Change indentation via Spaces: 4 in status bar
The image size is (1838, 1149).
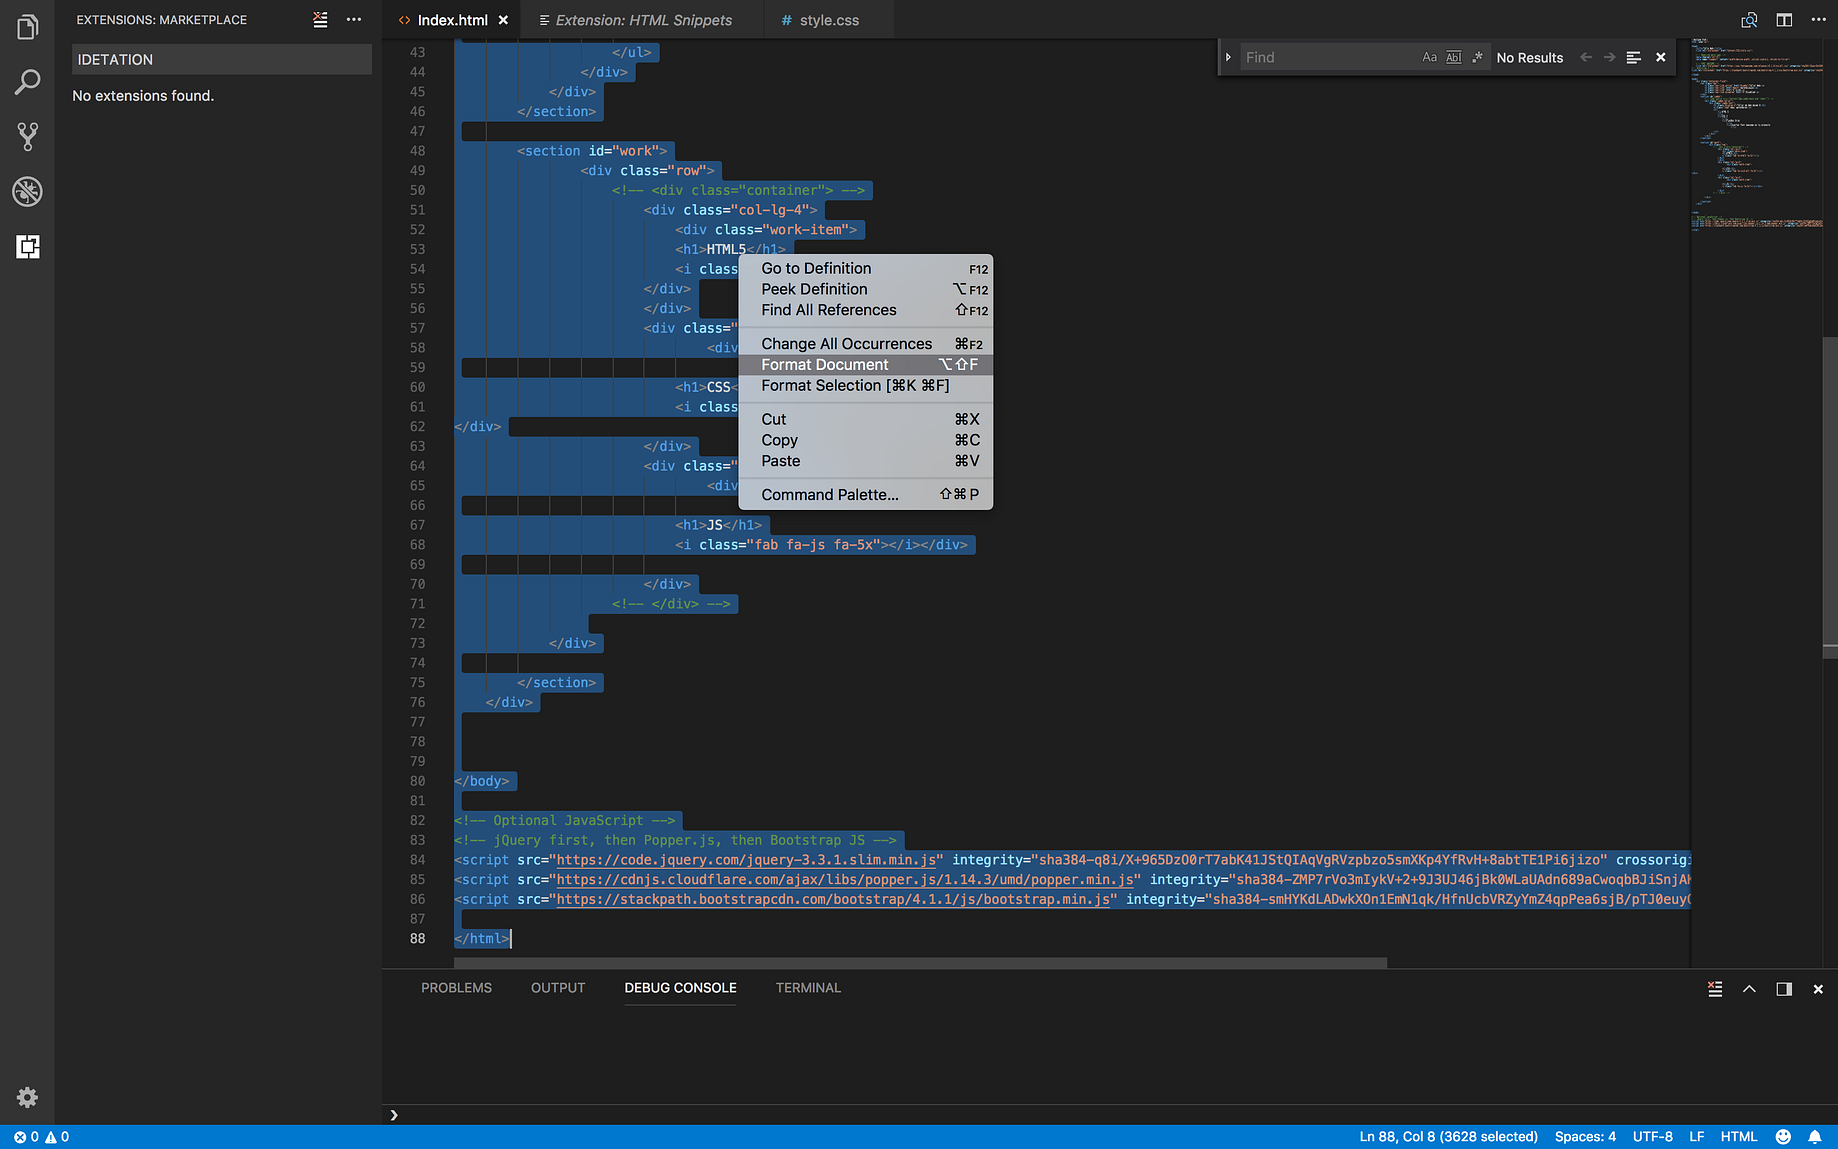coord(1585,1136)
